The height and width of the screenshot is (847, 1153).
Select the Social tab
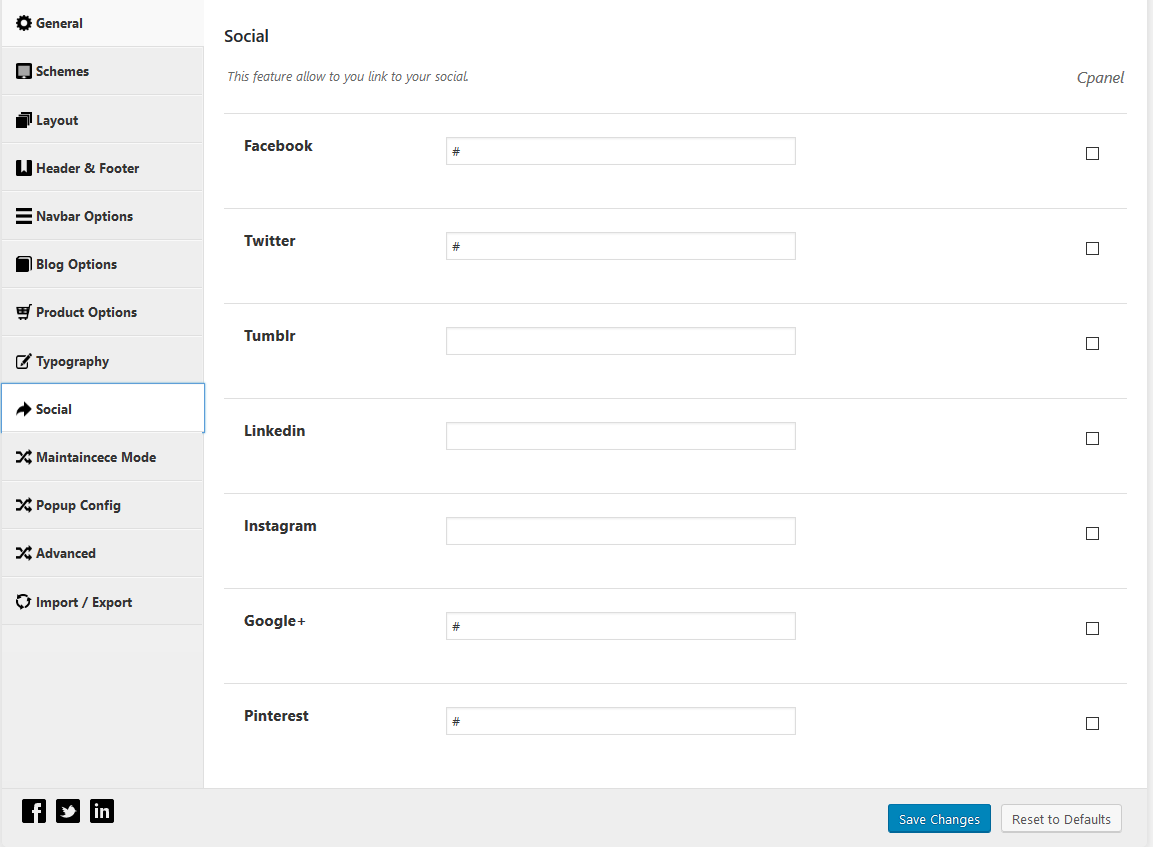coord(102,409)
